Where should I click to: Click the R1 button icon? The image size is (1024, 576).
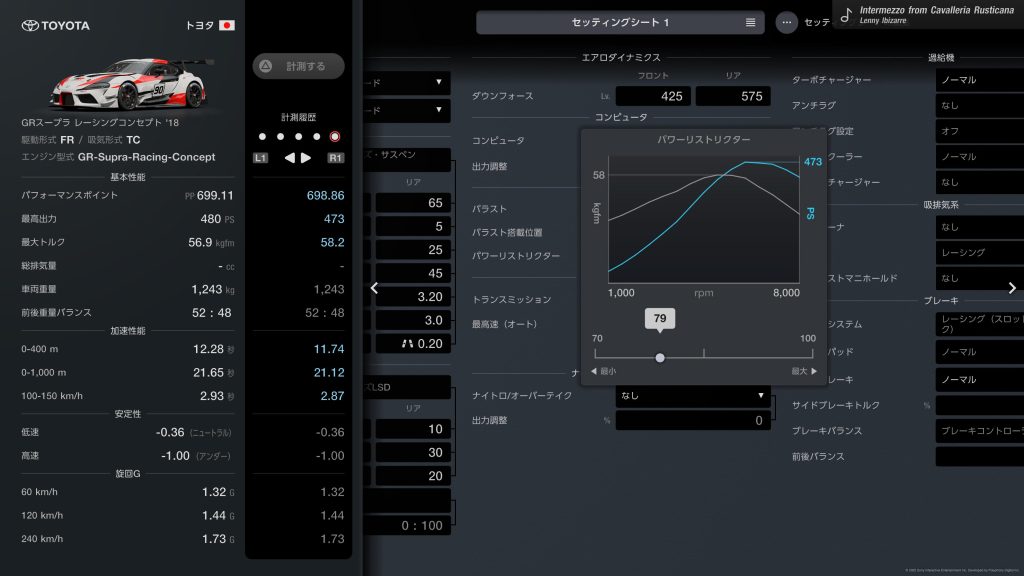click(336, 157)
